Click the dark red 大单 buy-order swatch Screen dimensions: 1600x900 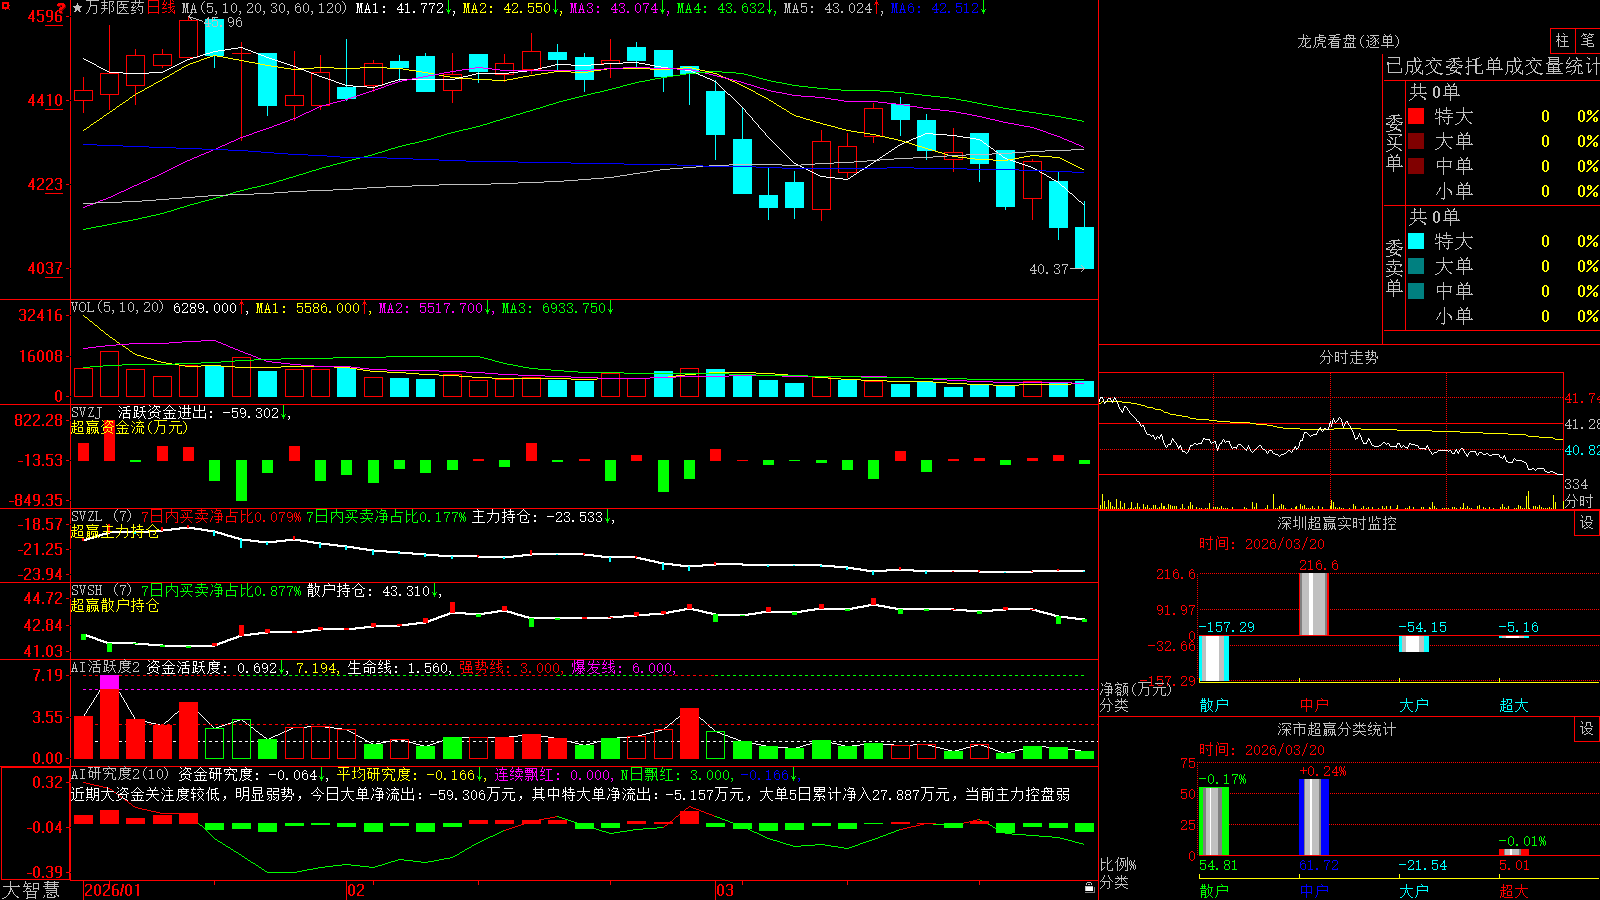(x=1416, y=141)
